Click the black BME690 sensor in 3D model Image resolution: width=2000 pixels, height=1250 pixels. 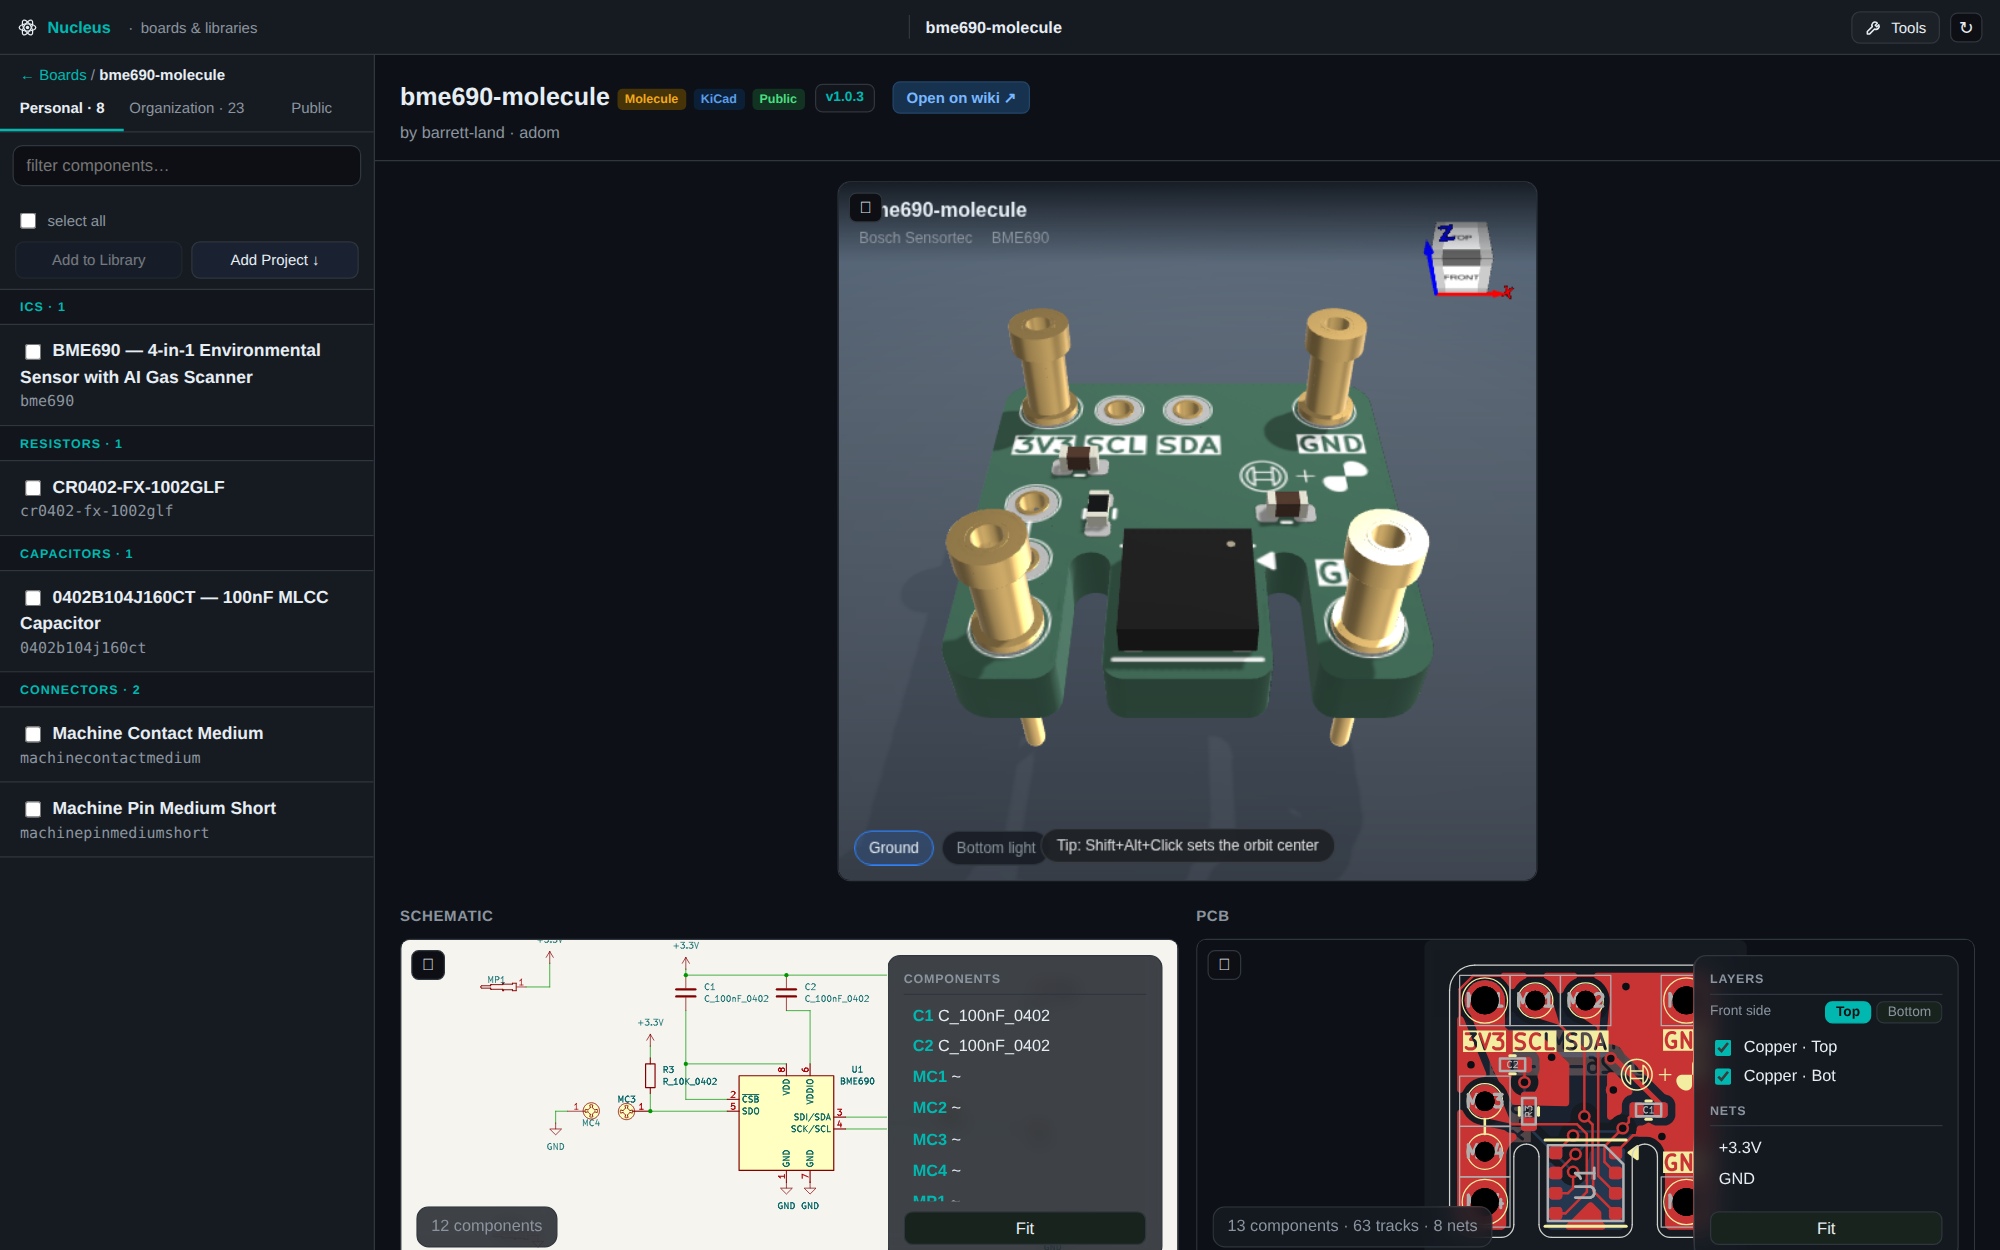point(1187,590)
